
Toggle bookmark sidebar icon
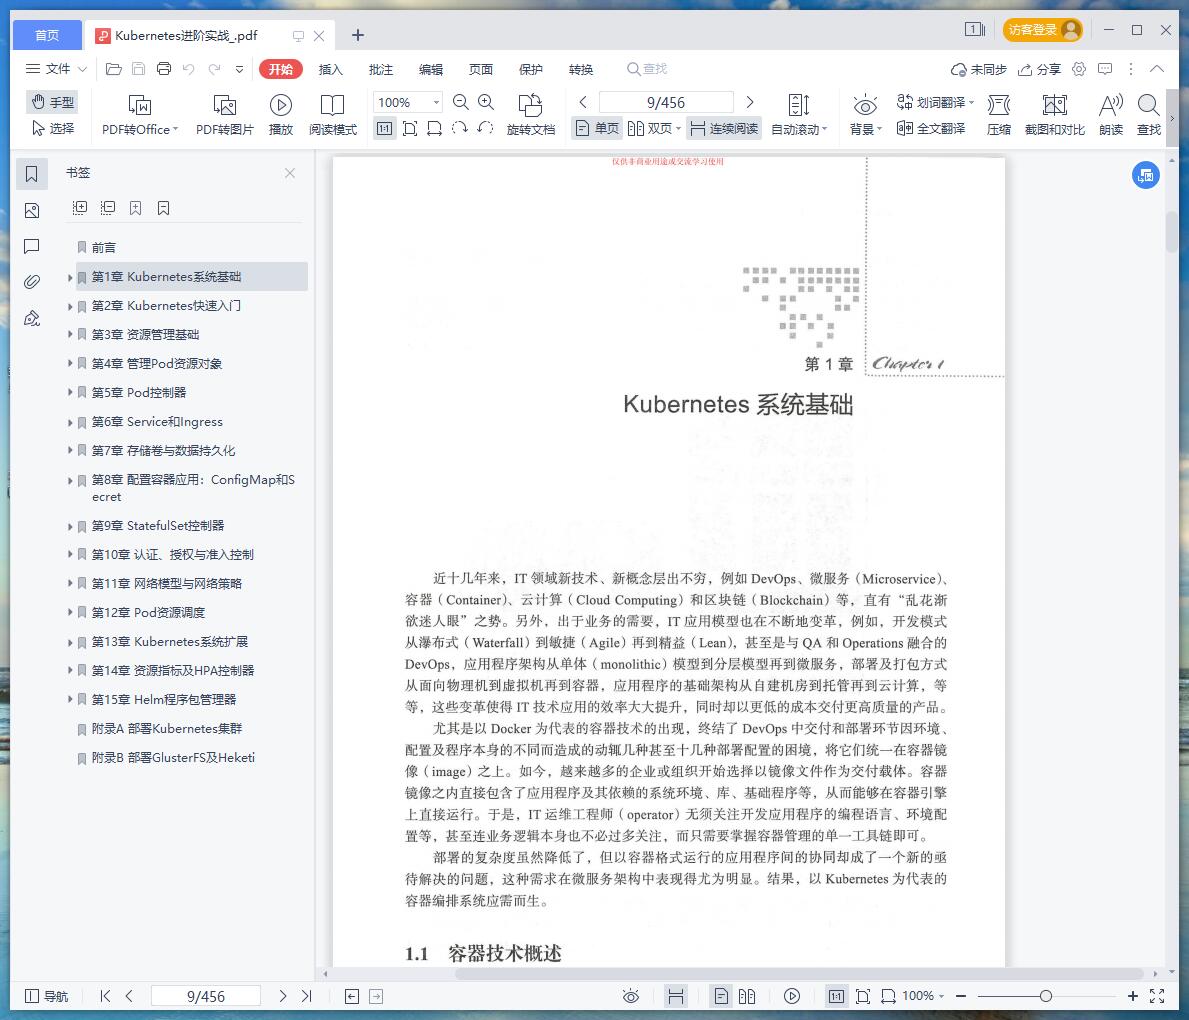point(32,174)
